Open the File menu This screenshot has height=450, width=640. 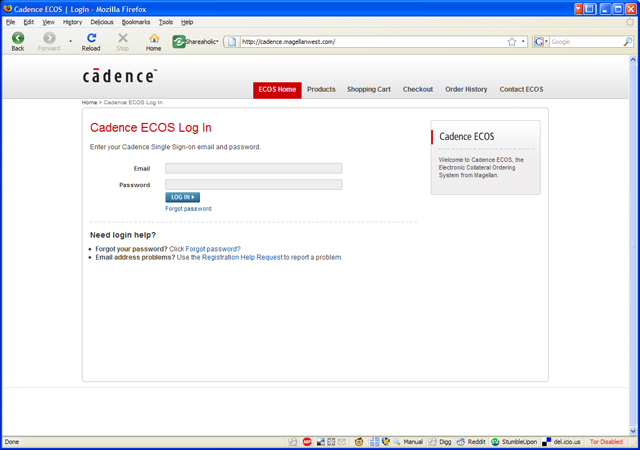[x=11, y=22]
